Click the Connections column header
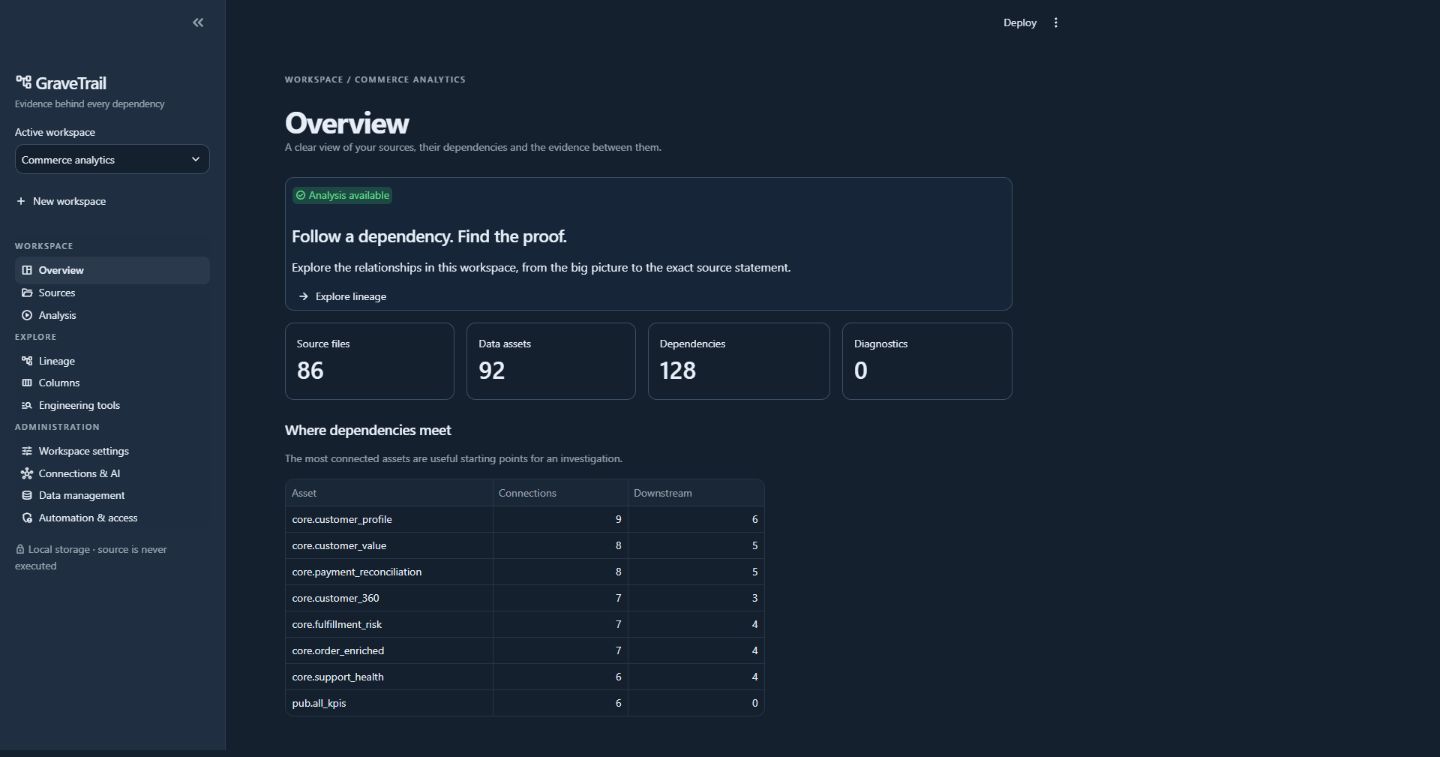1440x757 pixels. (560, 493)
